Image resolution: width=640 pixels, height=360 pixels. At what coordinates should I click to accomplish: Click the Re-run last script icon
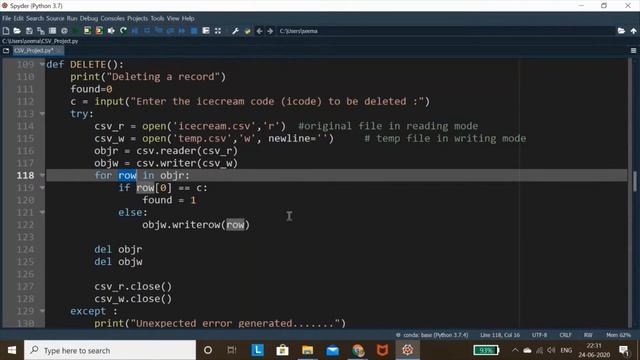tap(123, 31)
